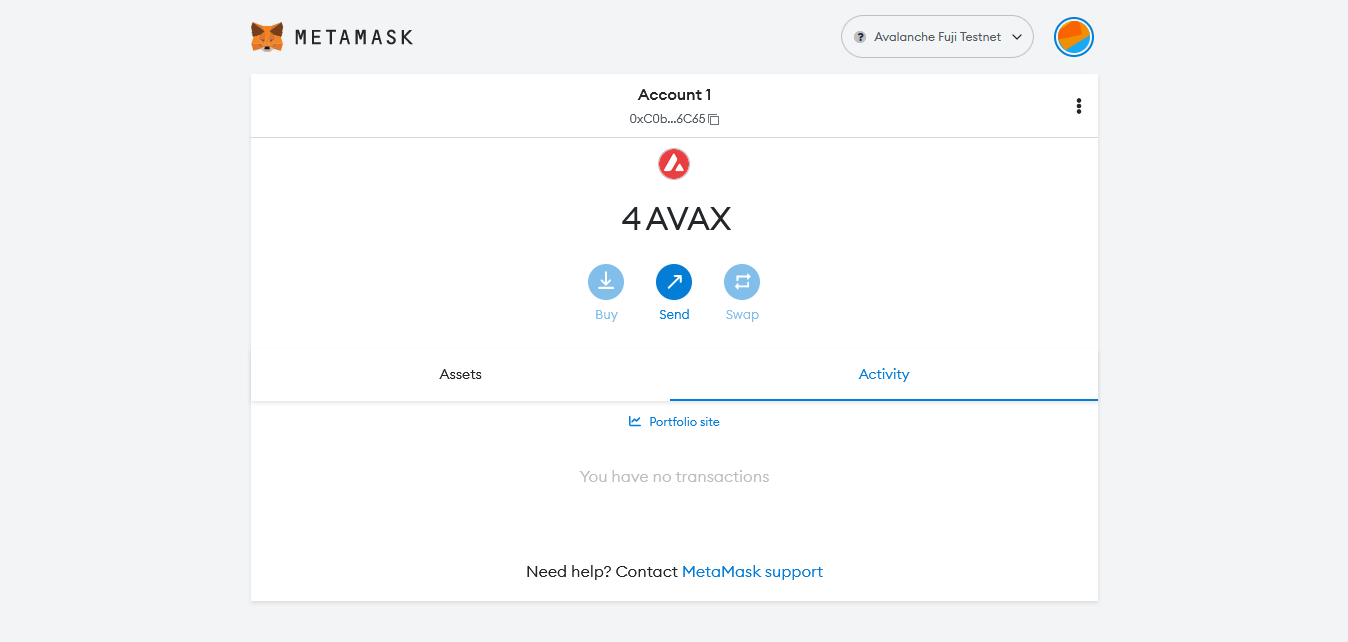The height and width of the screenshot is (642, 1348).
Task: Click the Buy download-arrow icon
Action: tap(606, 283)
